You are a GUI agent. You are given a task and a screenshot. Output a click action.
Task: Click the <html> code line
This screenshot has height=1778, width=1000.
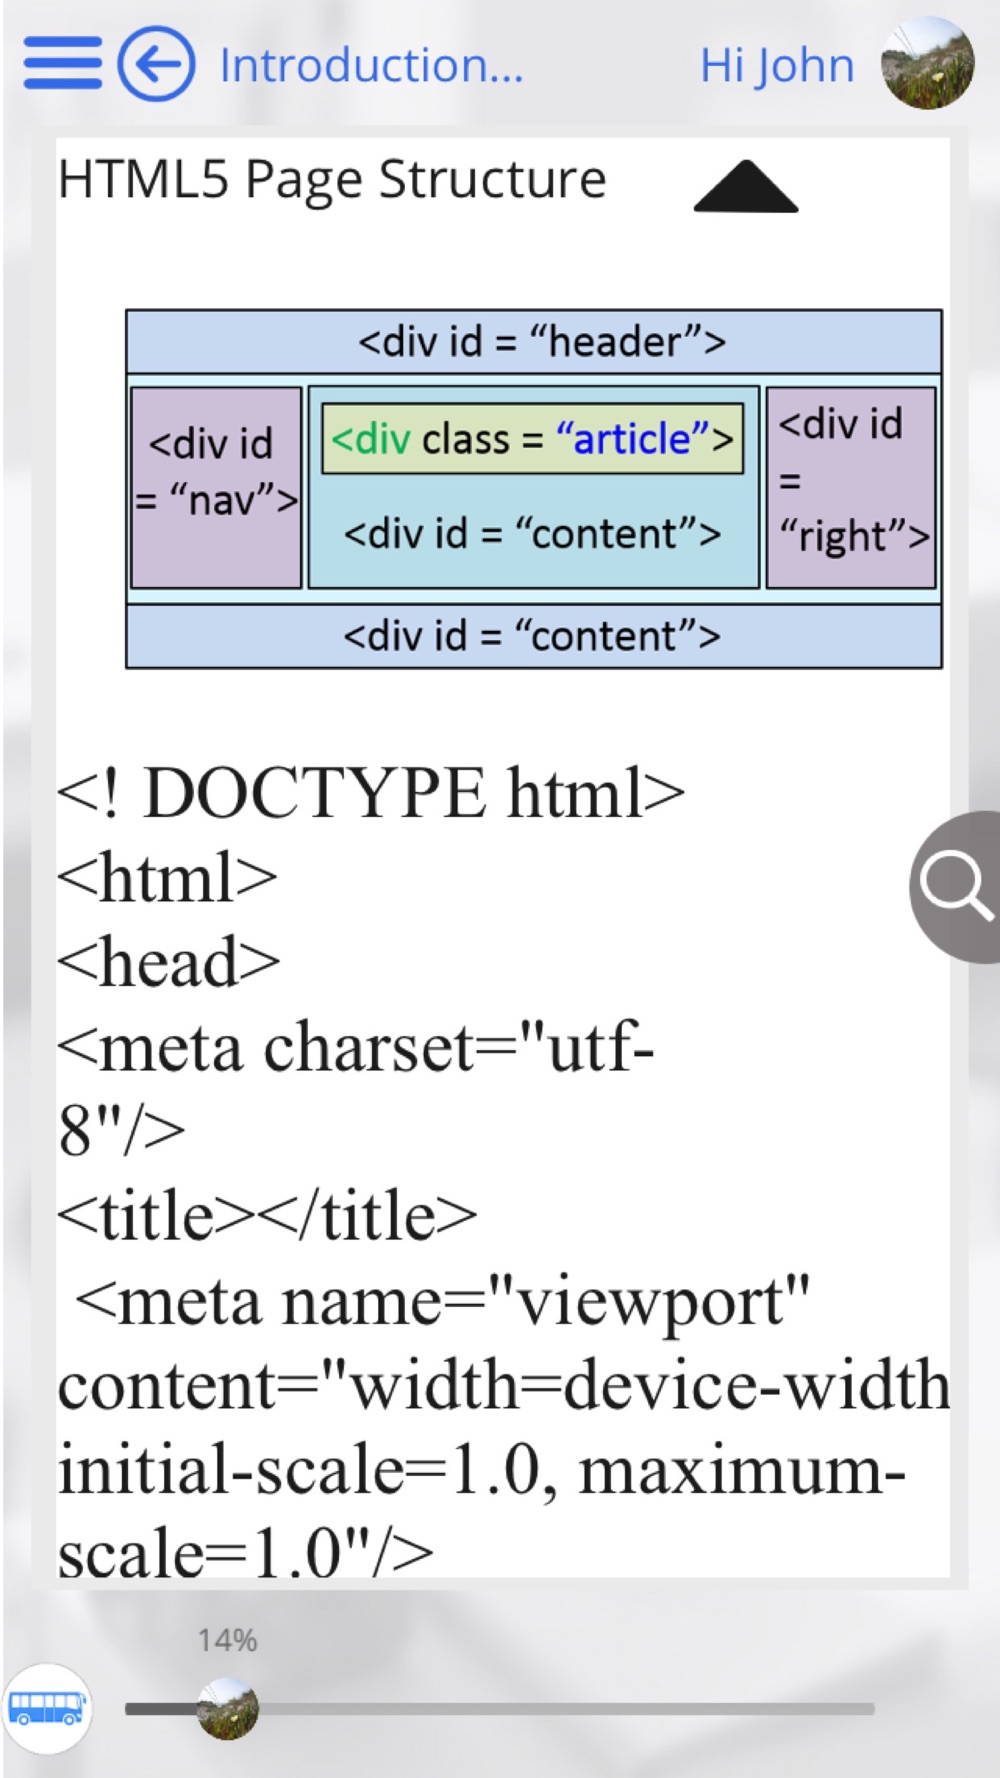coord(167,878)
